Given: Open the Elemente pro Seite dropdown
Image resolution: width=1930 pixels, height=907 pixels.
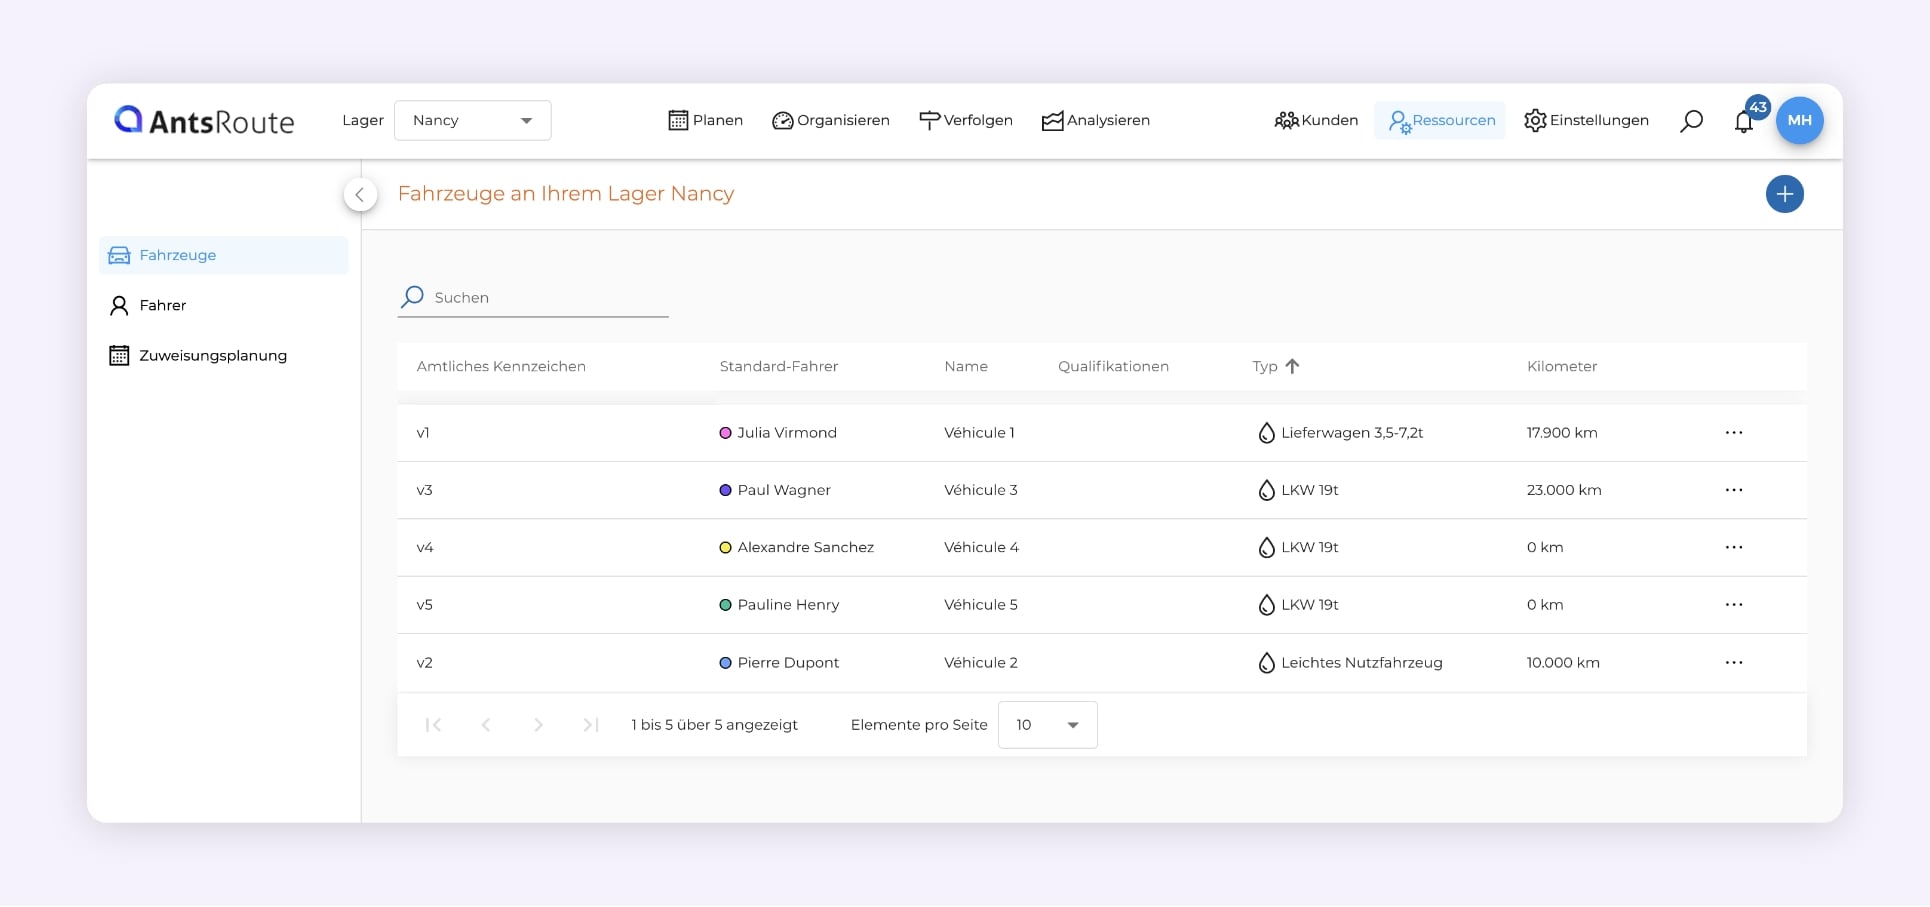Looking at the screenshot, I should point(1046,725).
